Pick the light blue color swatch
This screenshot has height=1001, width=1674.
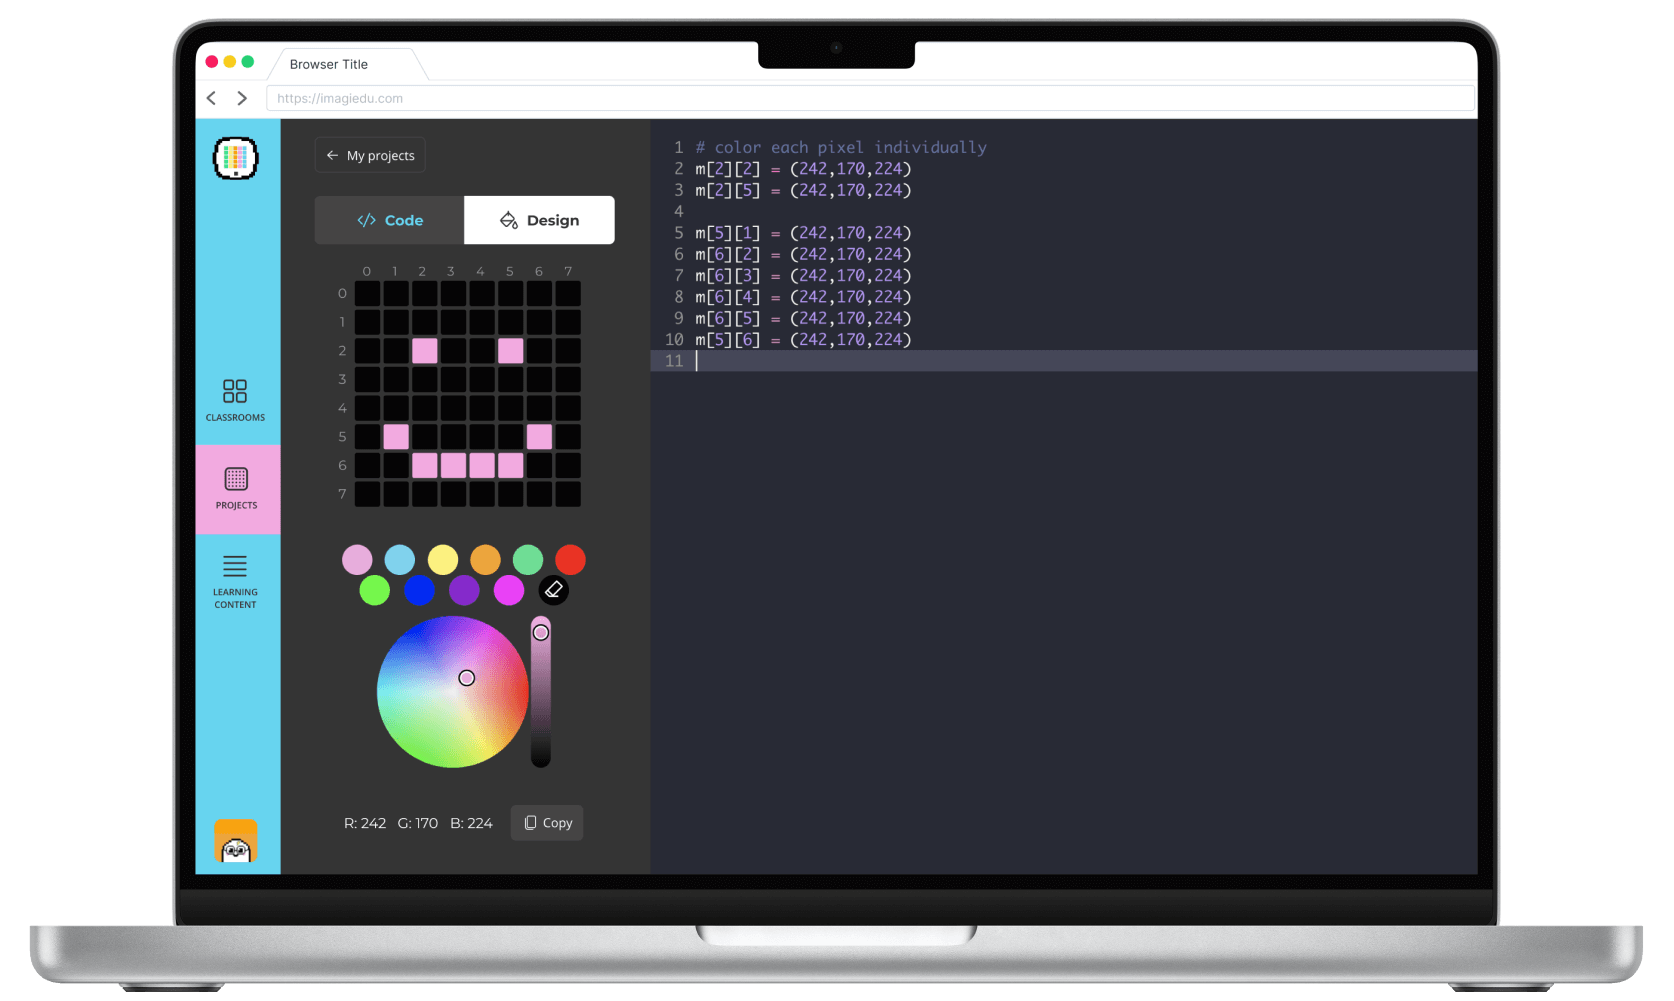point(399,560)
